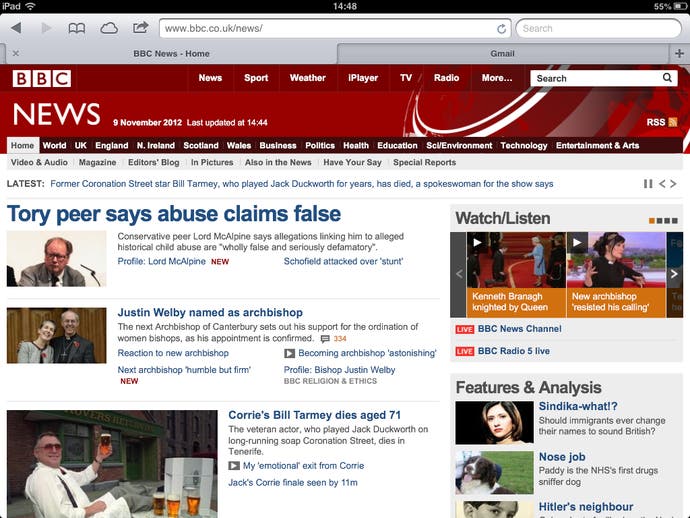This screenshot has height=518, width=690.
Task: Play the New archbishop video
Action: [x=577, y=242]
